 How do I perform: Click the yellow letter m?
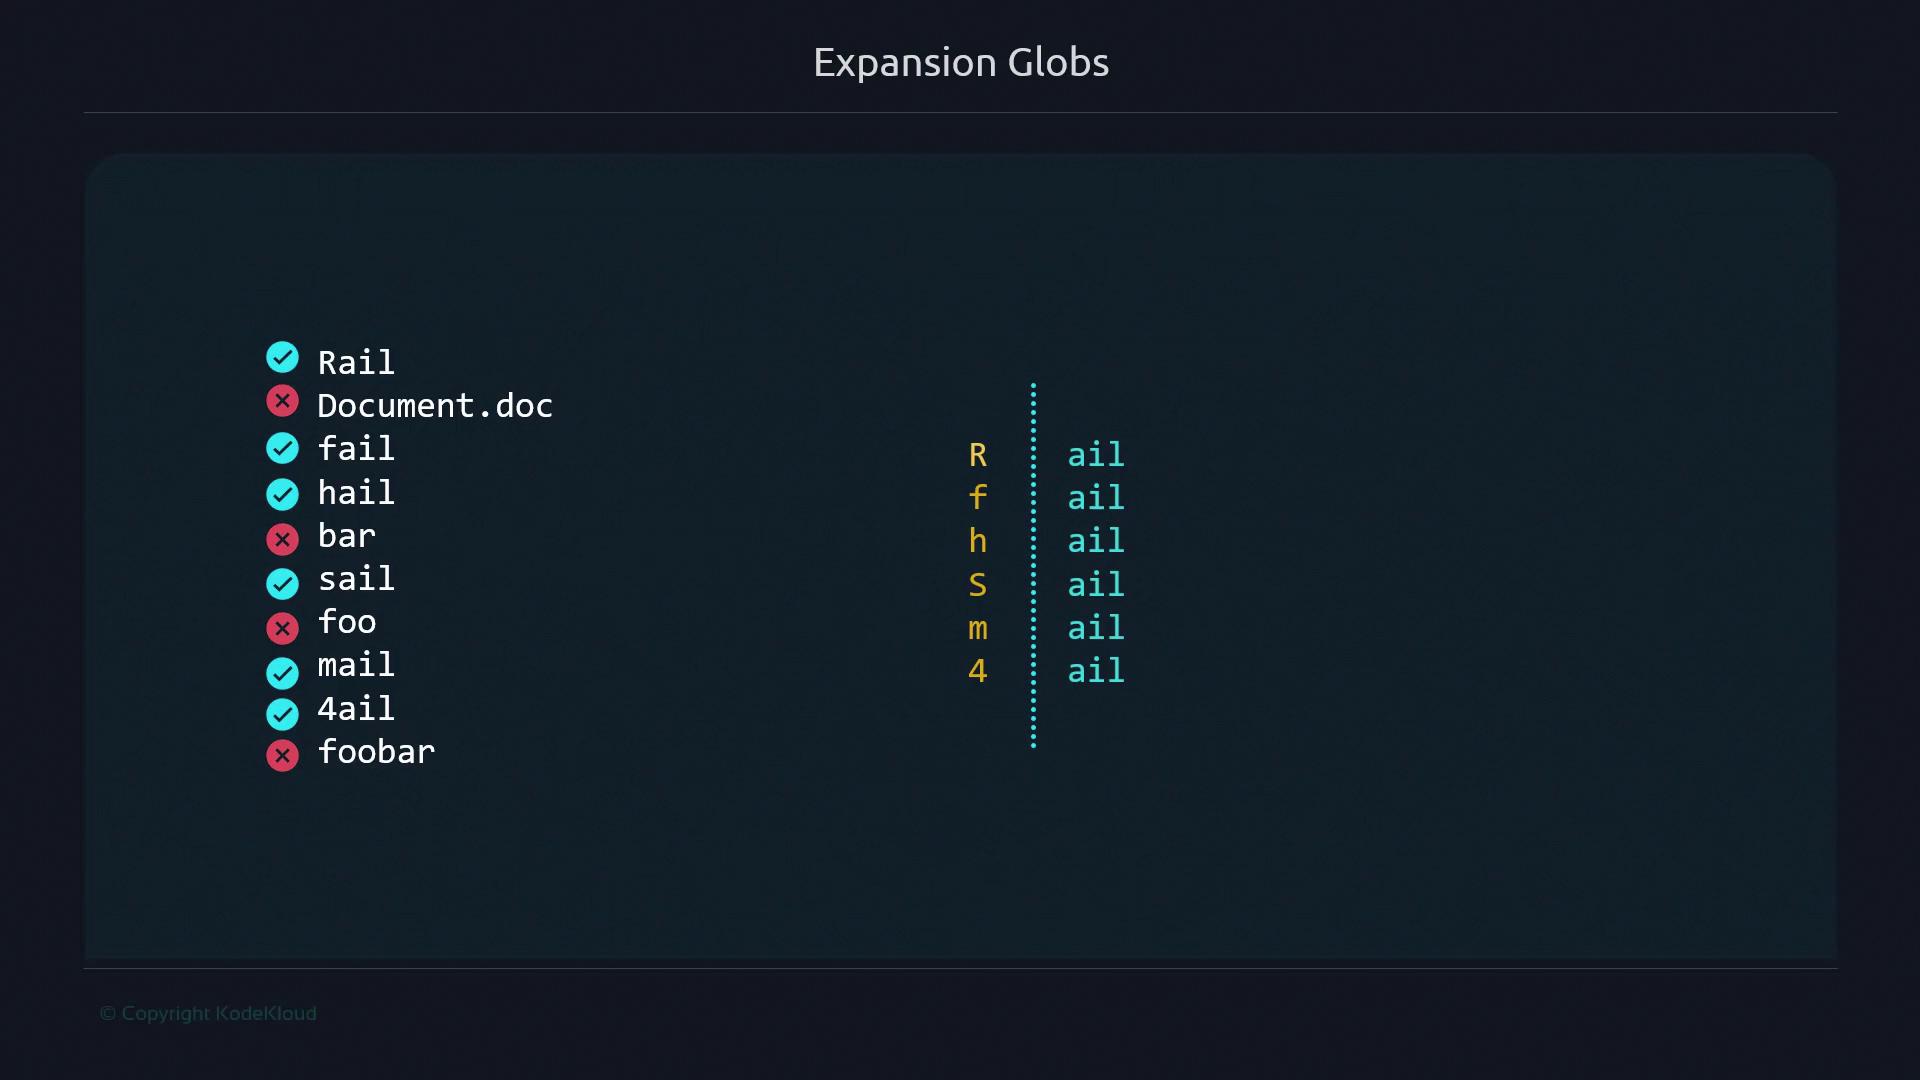978,629
